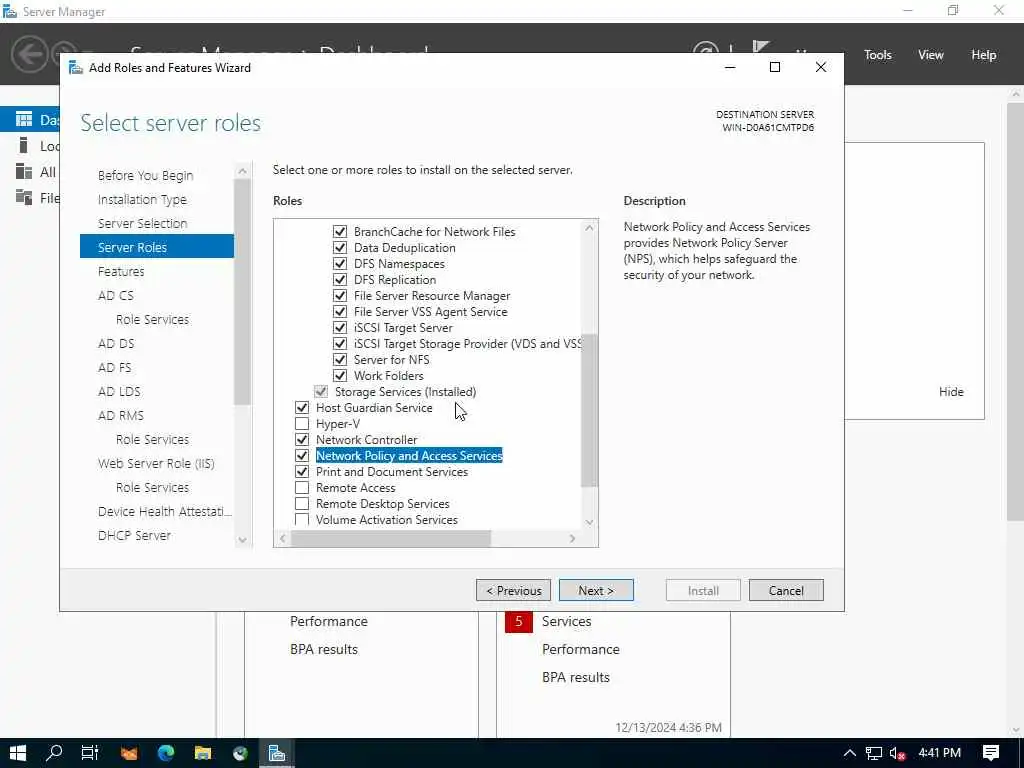Click the roles list scroll right arrow

click(x=572, y=538)
